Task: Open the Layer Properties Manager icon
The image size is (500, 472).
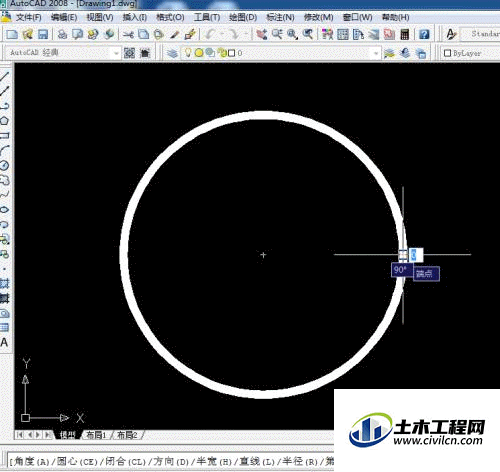Action: (172, 53)
